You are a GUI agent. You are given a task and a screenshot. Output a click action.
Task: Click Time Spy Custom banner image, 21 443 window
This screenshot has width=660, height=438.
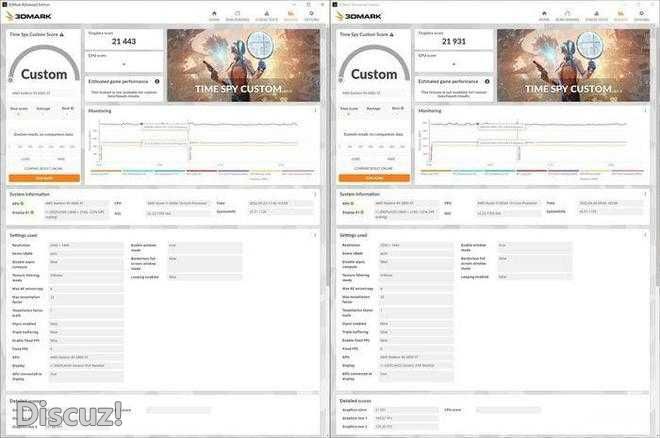243,65
